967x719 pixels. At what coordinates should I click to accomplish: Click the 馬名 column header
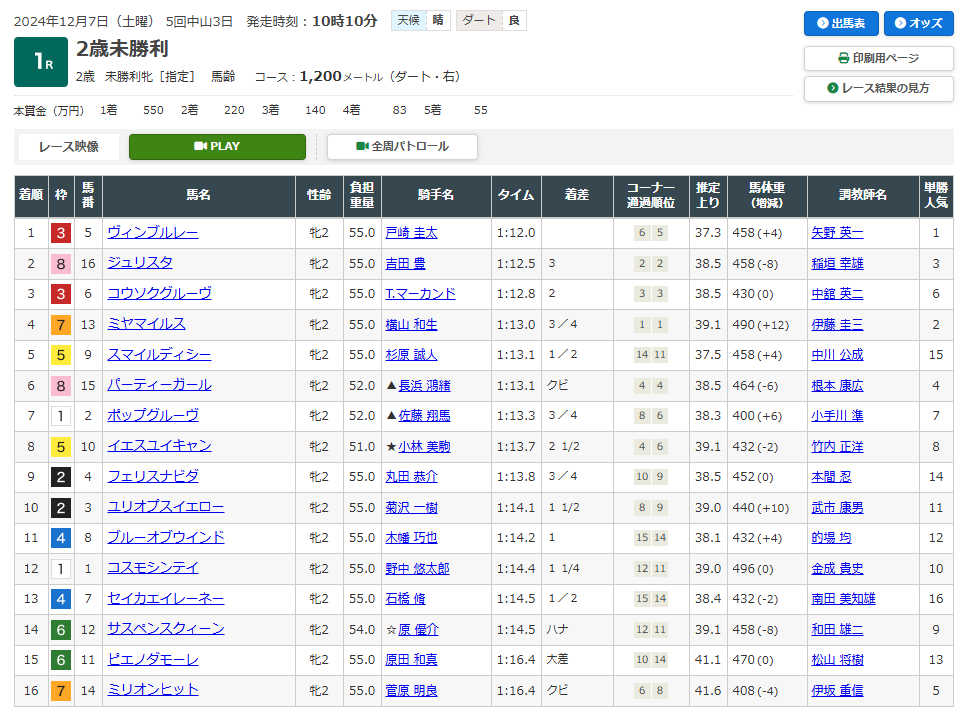(198, 196)
